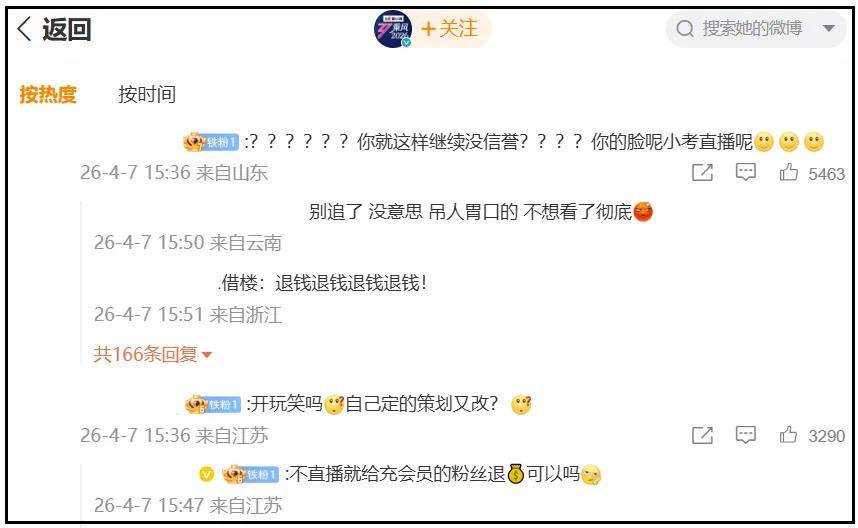The width and height of the screenshot is (858, 528).
Task: Click the yellow V verified badge
Action: 206,474
